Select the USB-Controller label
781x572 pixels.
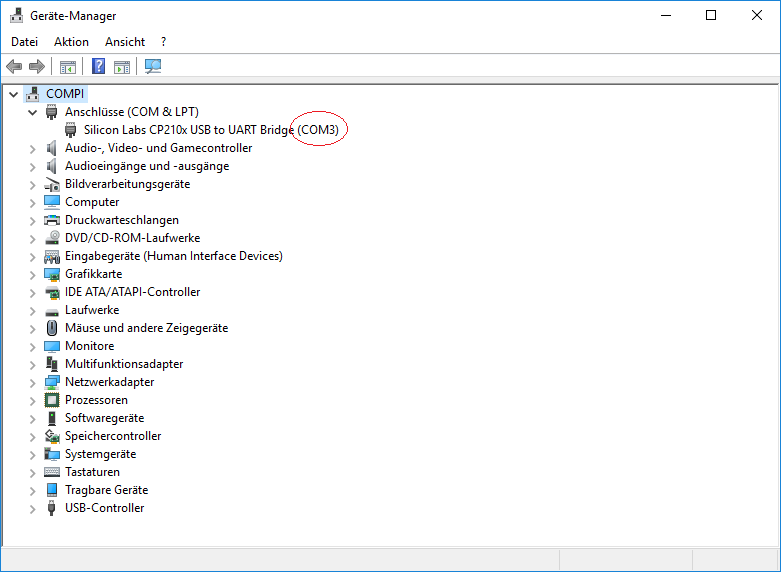coord(105,508)
